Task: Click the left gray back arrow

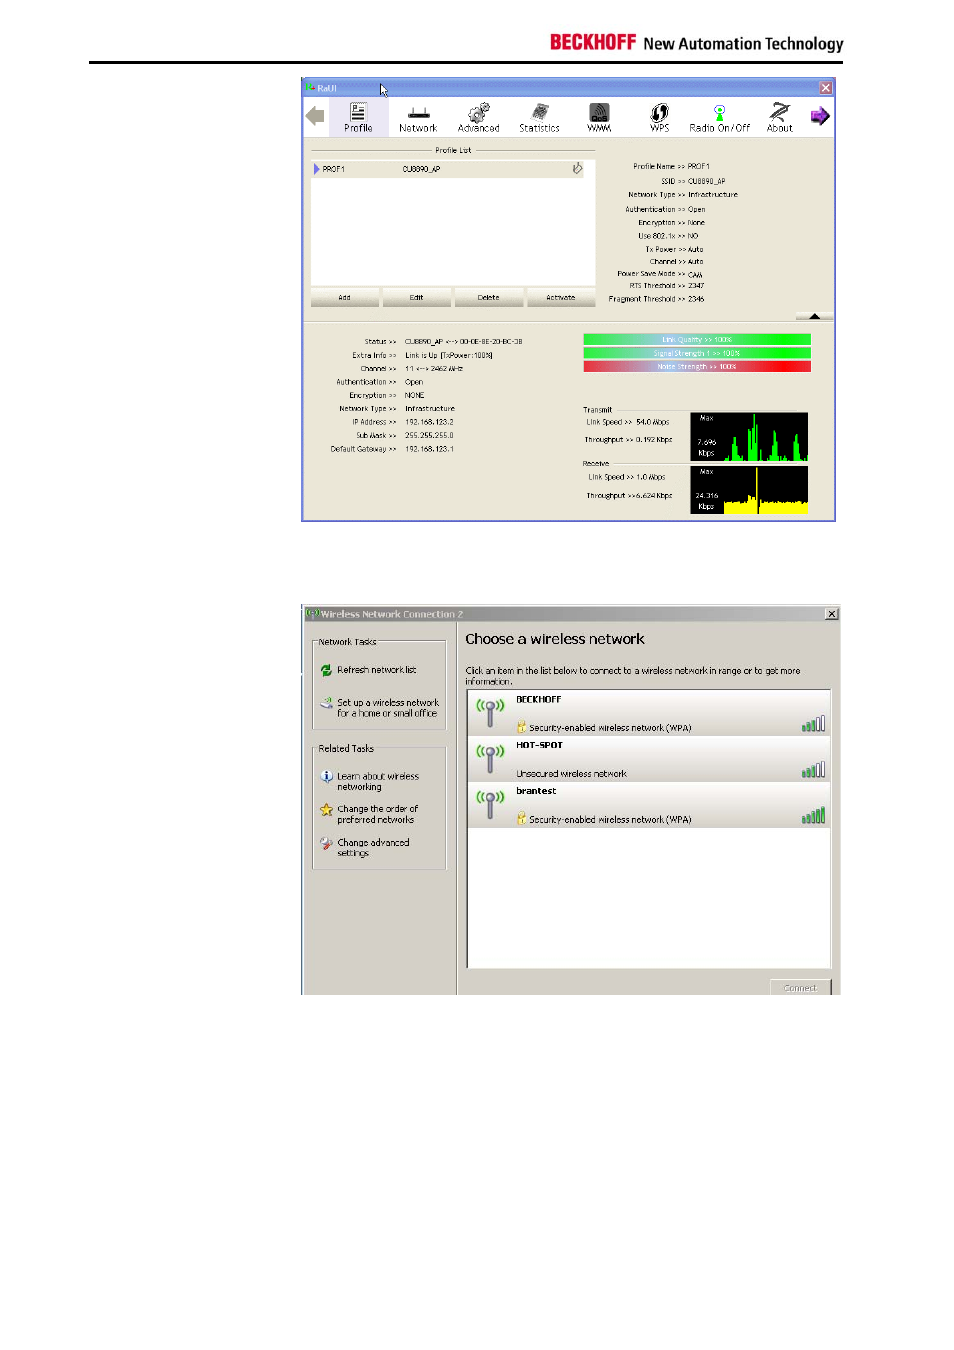Action: [315, 116]
